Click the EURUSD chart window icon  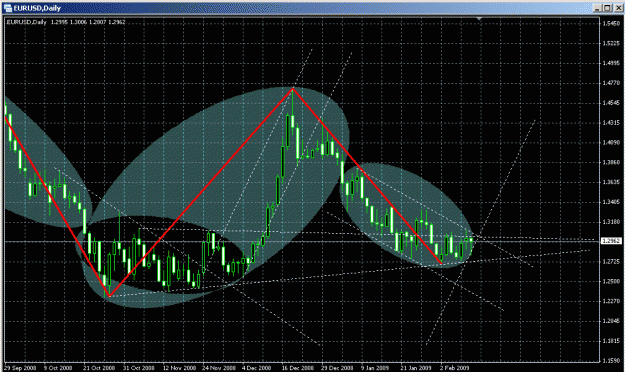8,8
